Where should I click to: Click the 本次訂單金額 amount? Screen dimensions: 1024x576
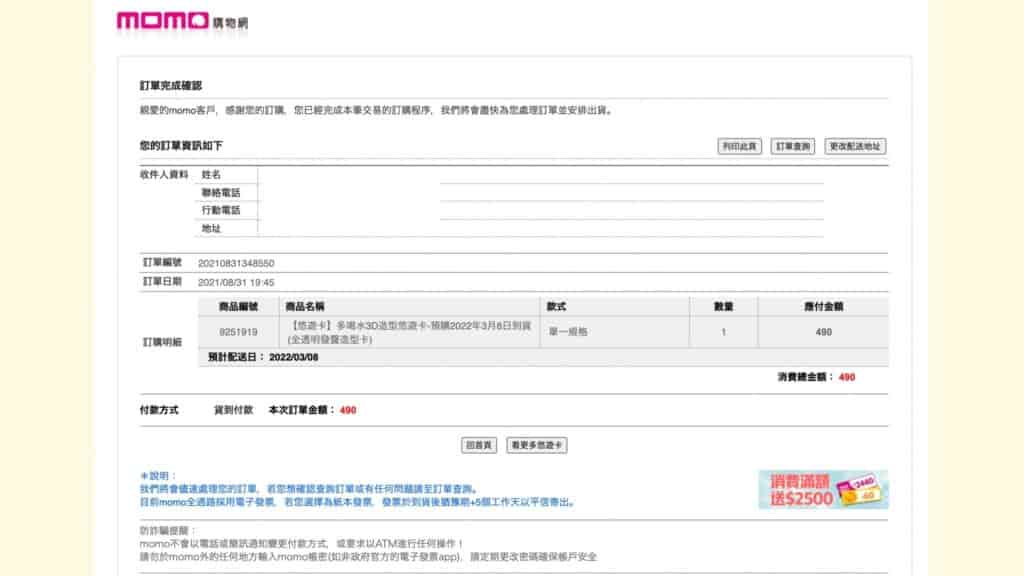(347, 410)
